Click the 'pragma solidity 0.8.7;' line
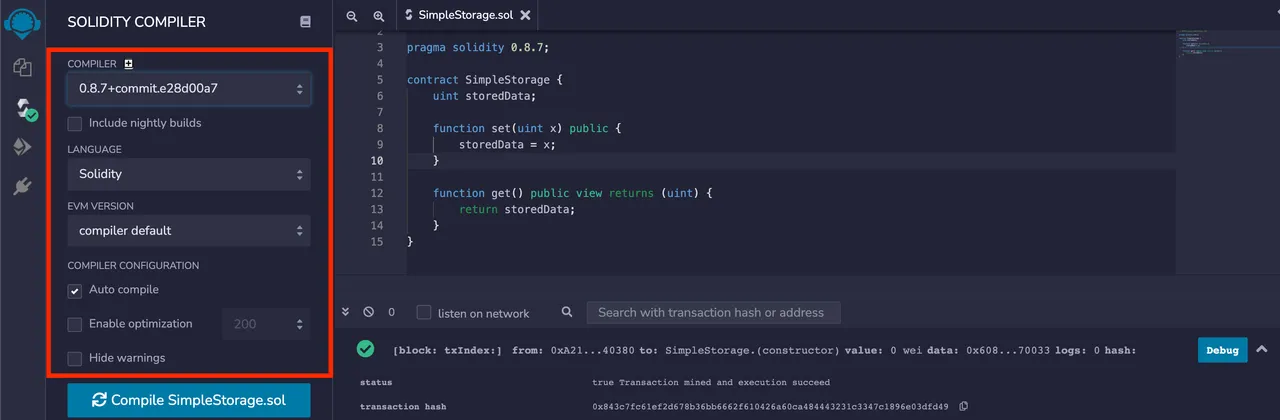Viewport: 1280px width, 420px height. 478,47
